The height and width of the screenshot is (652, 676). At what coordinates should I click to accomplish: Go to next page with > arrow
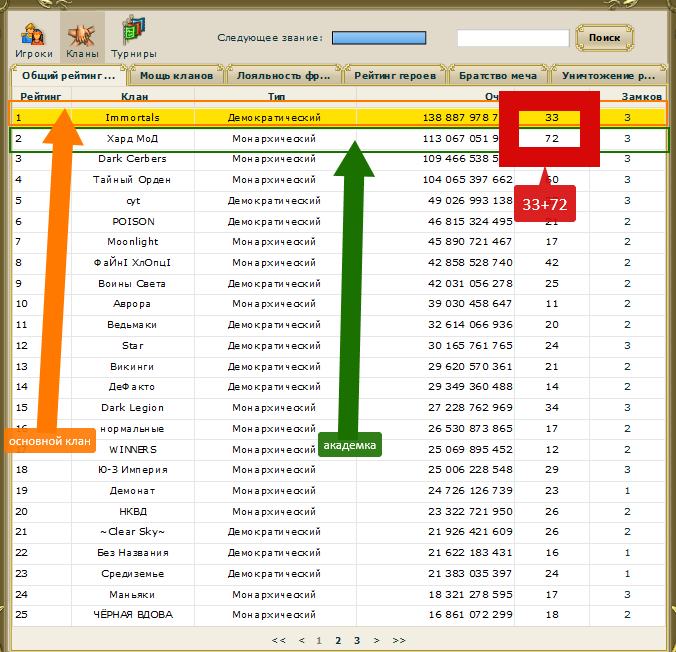coord(376,640)
